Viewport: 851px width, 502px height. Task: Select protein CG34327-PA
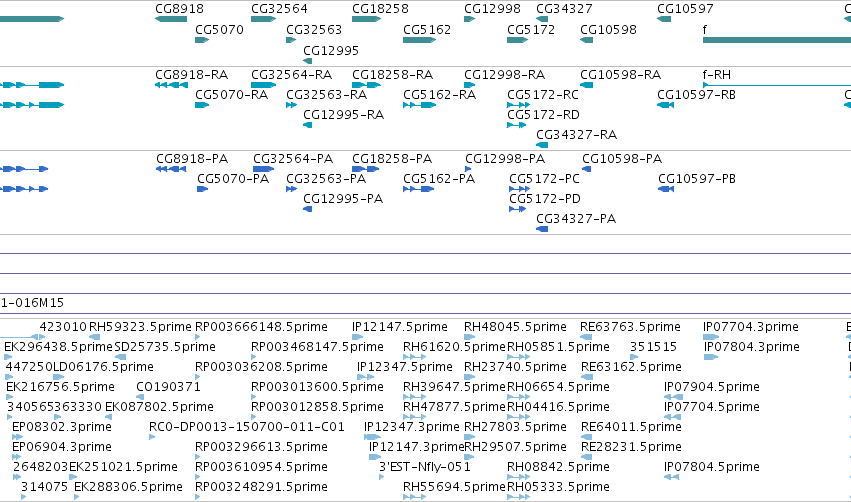(x=576, y=219)
